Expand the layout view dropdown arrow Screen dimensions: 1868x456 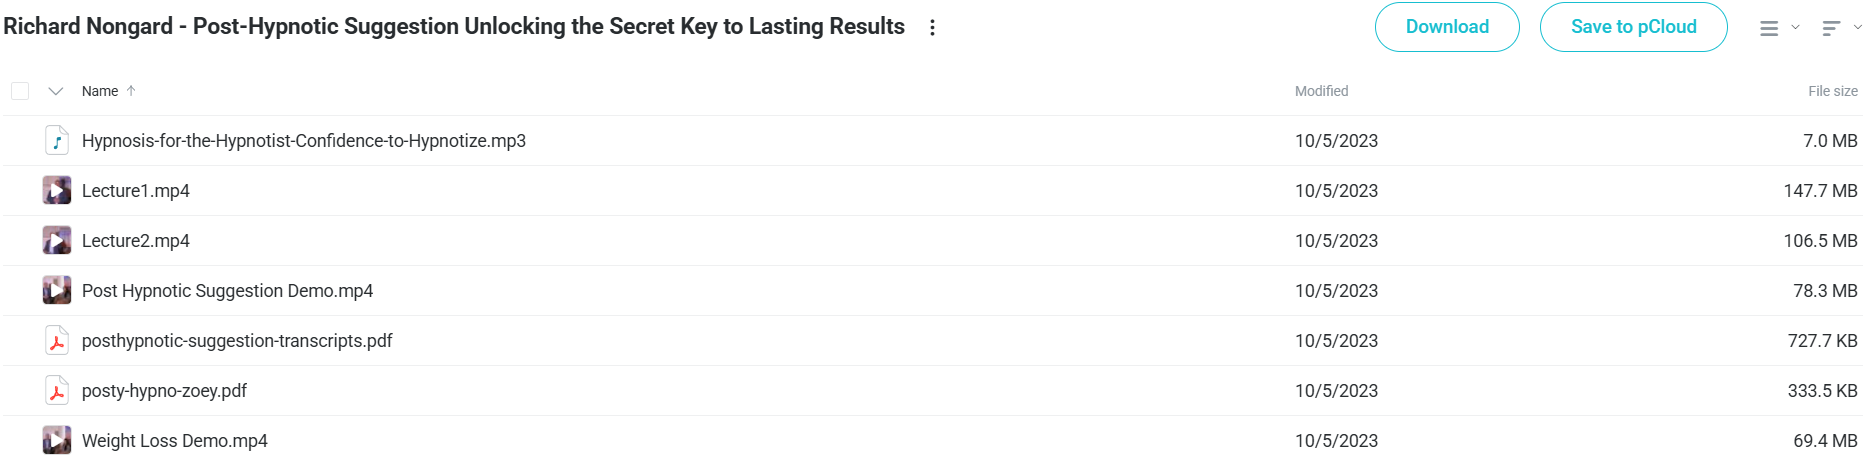(x=1795, y=28)
